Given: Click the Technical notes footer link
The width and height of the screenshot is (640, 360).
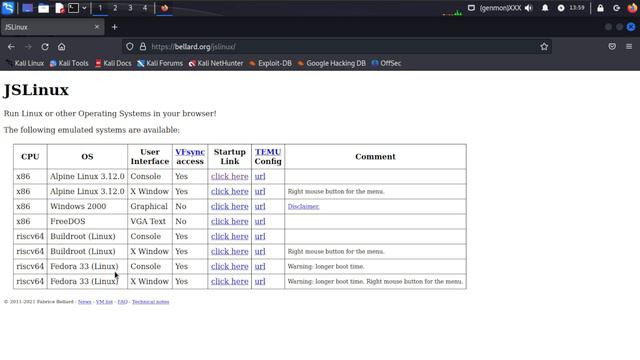Looking at the screenshot, I should point(151,302).
